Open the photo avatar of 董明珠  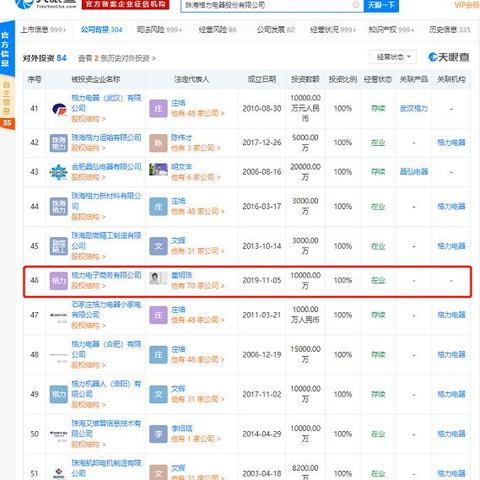pos(158,278)
